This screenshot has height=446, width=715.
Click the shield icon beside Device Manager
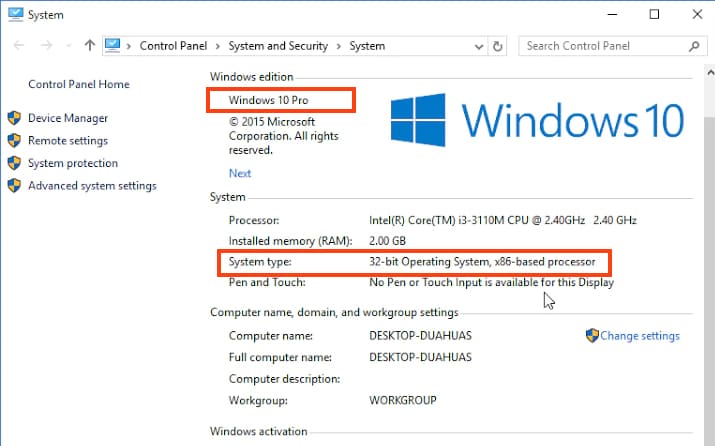(14, 118)
